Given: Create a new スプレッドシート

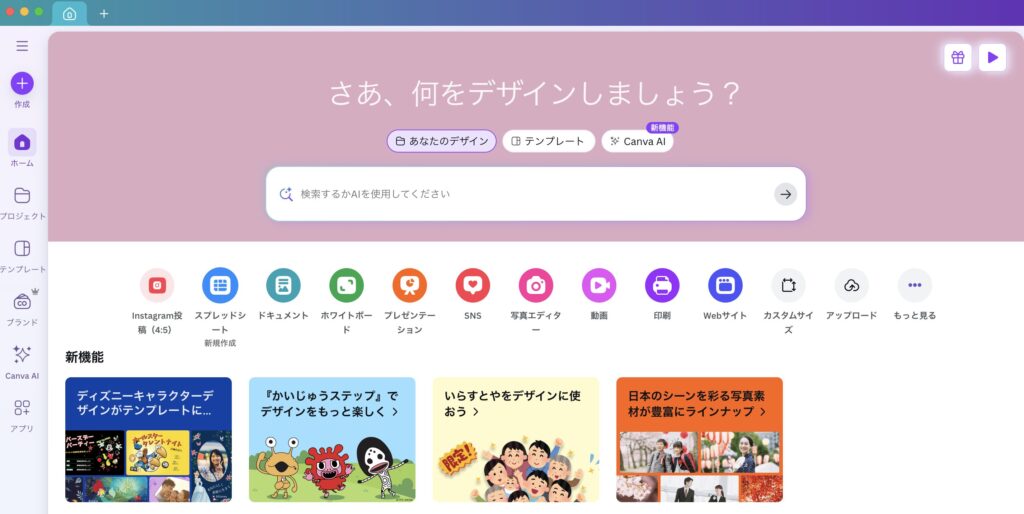Looking at the screenshot, I should coord(220,285).
